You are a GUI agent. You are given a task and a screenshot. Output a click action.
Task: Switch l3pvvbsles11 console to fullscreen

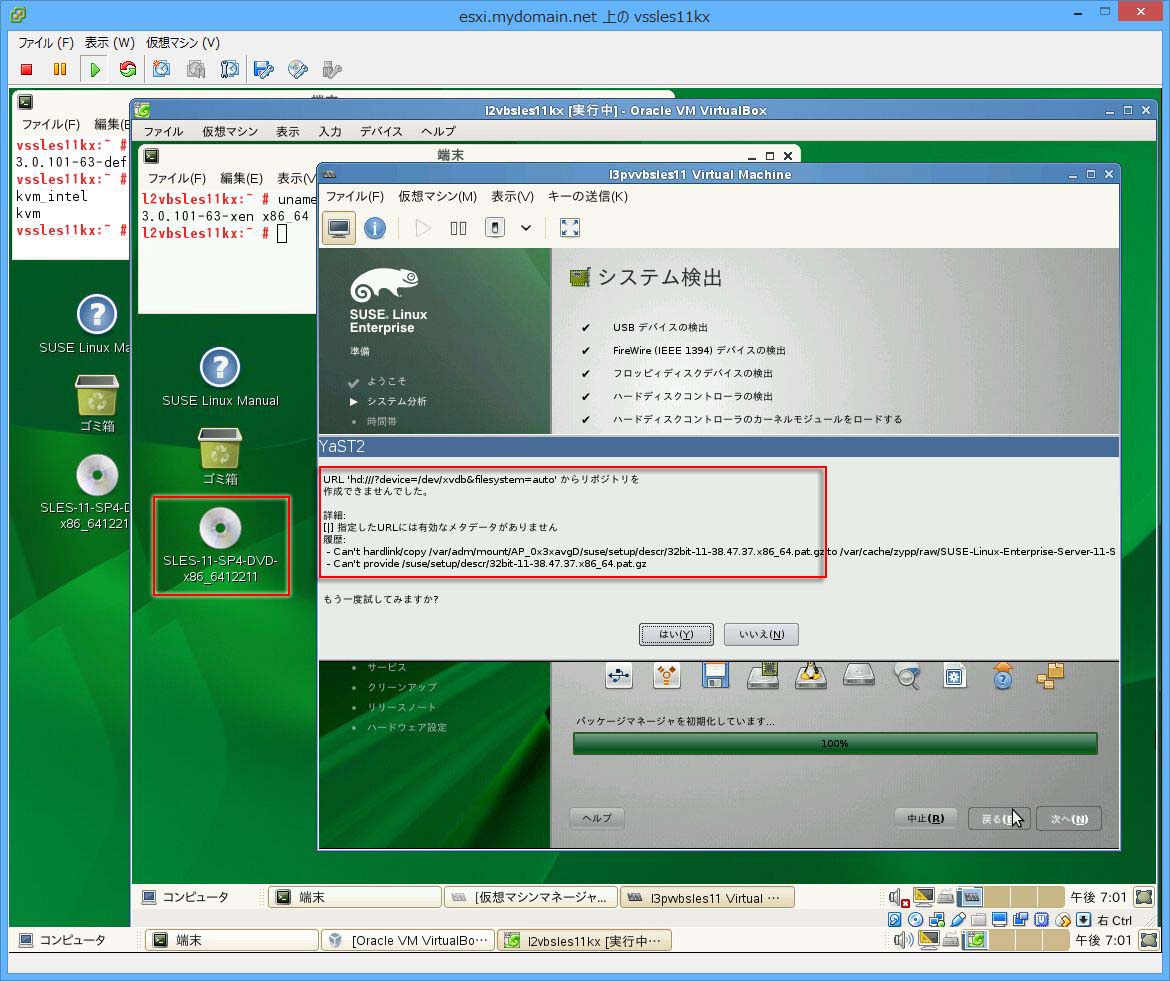[569, 228]
